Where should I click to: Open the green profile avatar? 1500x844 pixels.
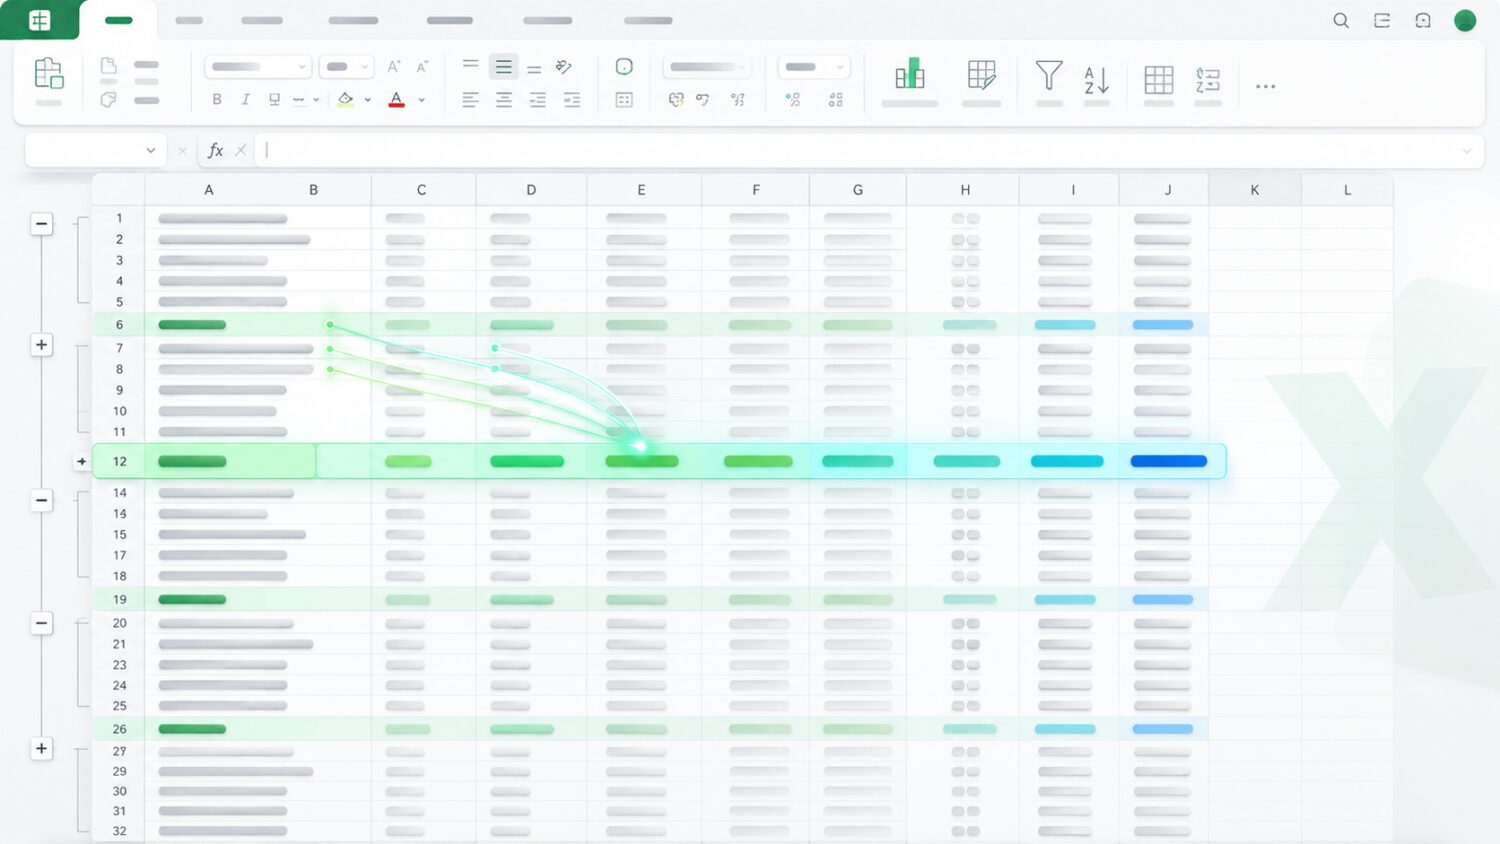coord(1465,20)
